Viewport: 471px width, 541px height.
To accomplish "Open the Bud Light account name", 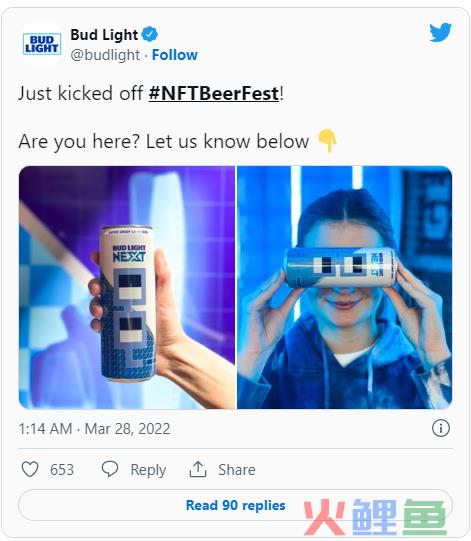I will click(104, 35).
